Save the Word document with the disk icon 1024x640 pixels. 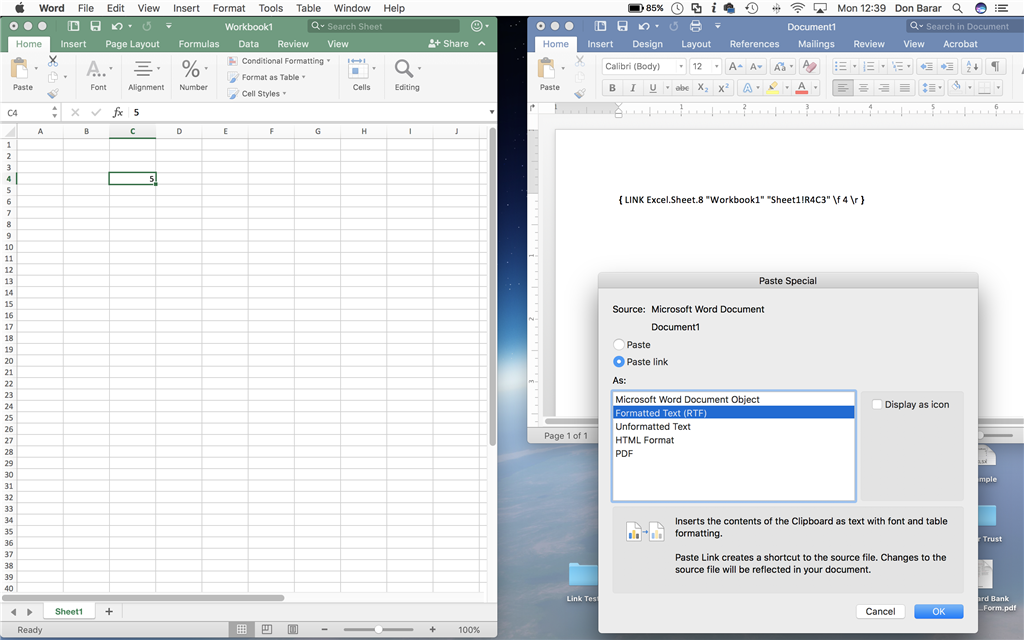(x=622, y=26)
